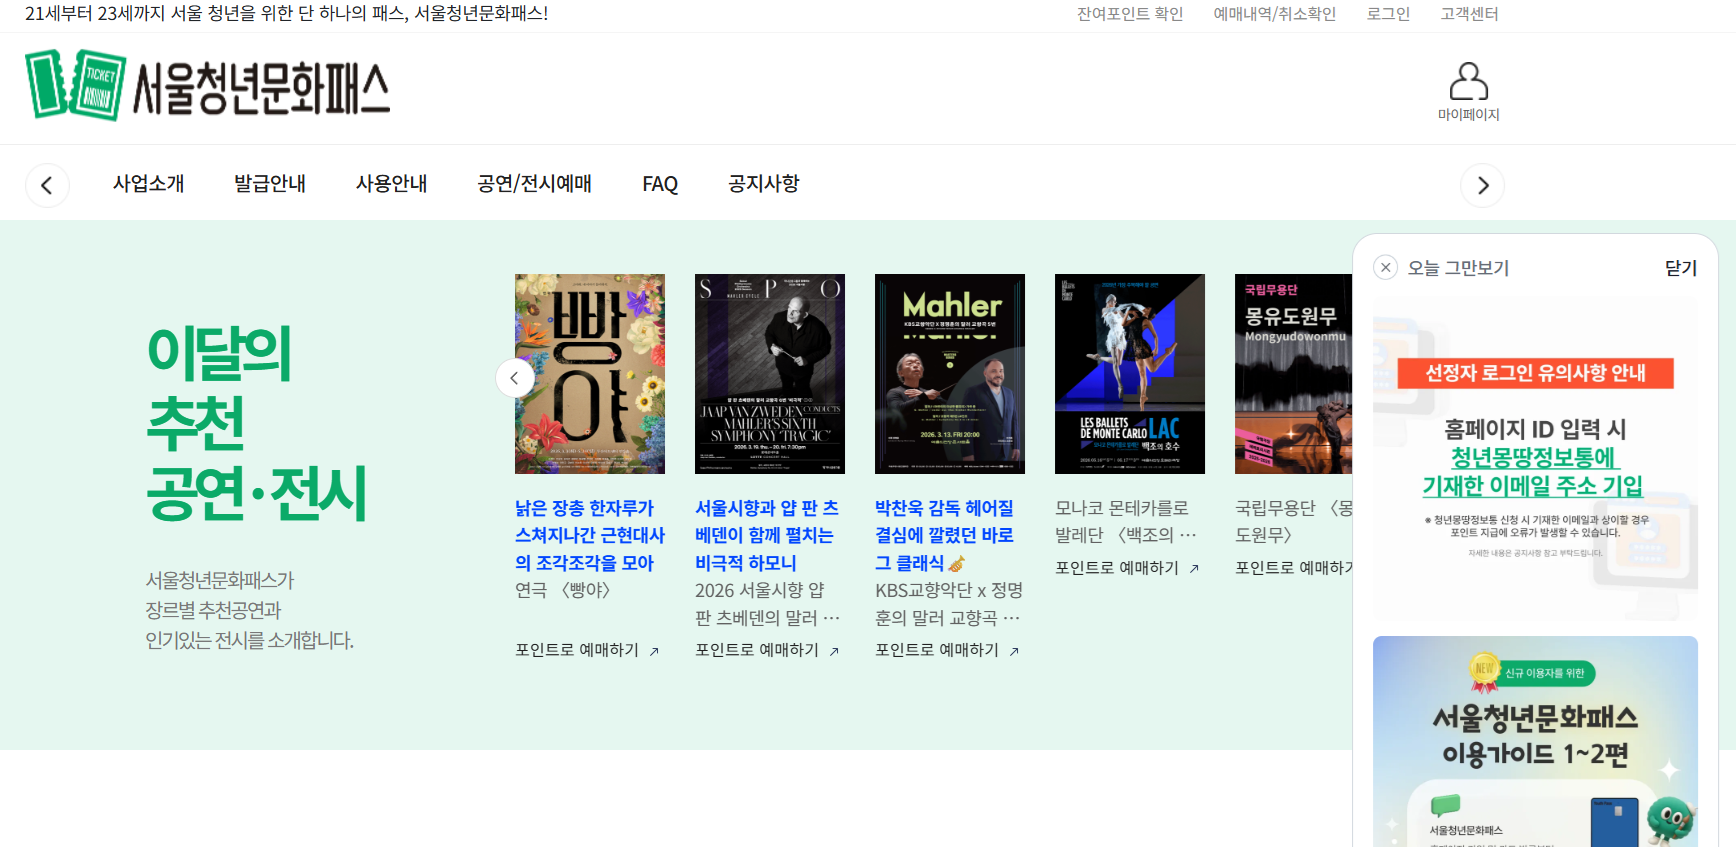Image resolution: width=1736 pixels, height=847 pixels.
Task: Click 국립무용단 몽유도원무 title
Action: [x=1294, y=522]
